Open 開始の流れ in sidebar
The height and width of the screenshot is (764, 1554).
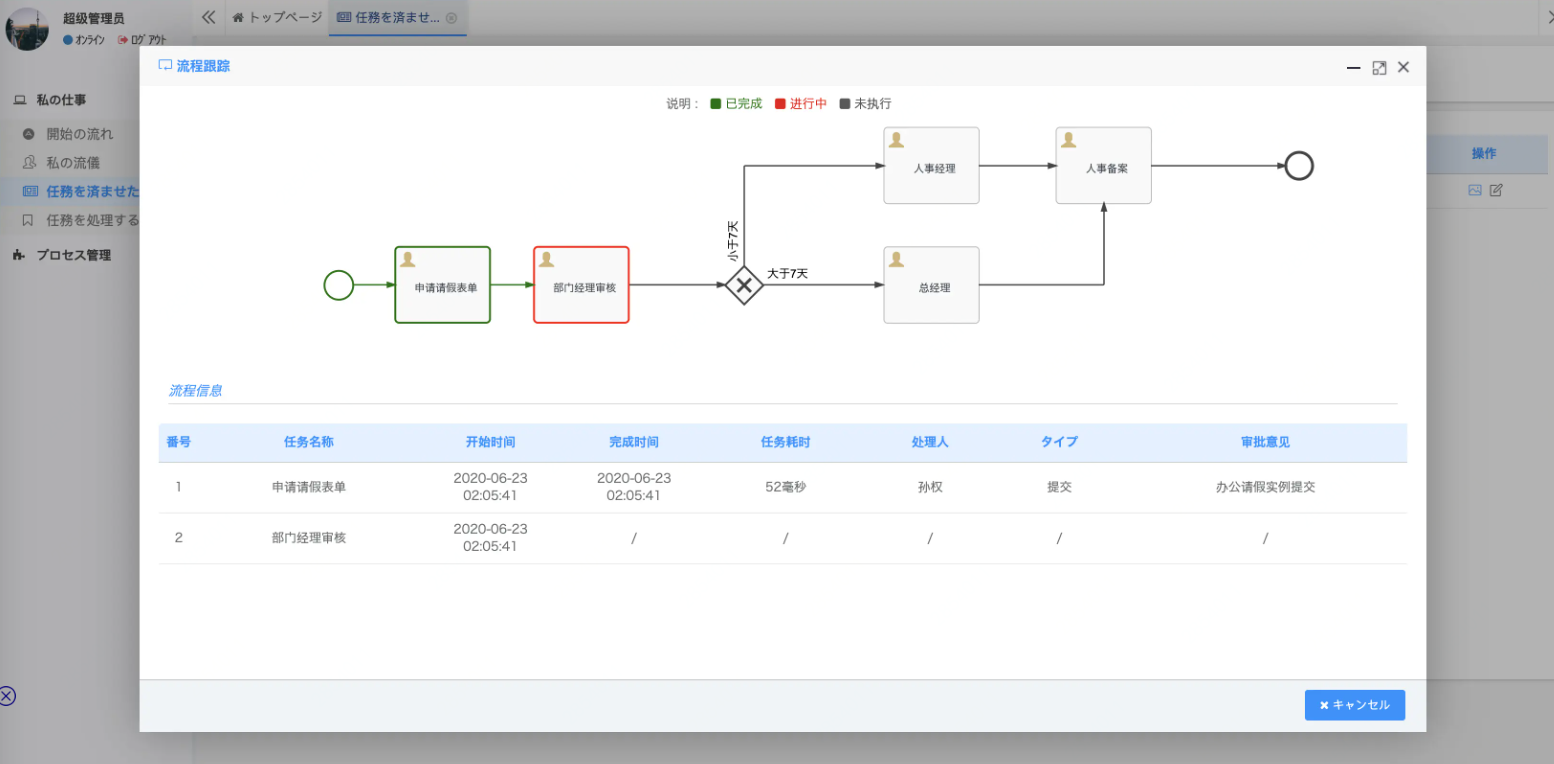(79, 134)
